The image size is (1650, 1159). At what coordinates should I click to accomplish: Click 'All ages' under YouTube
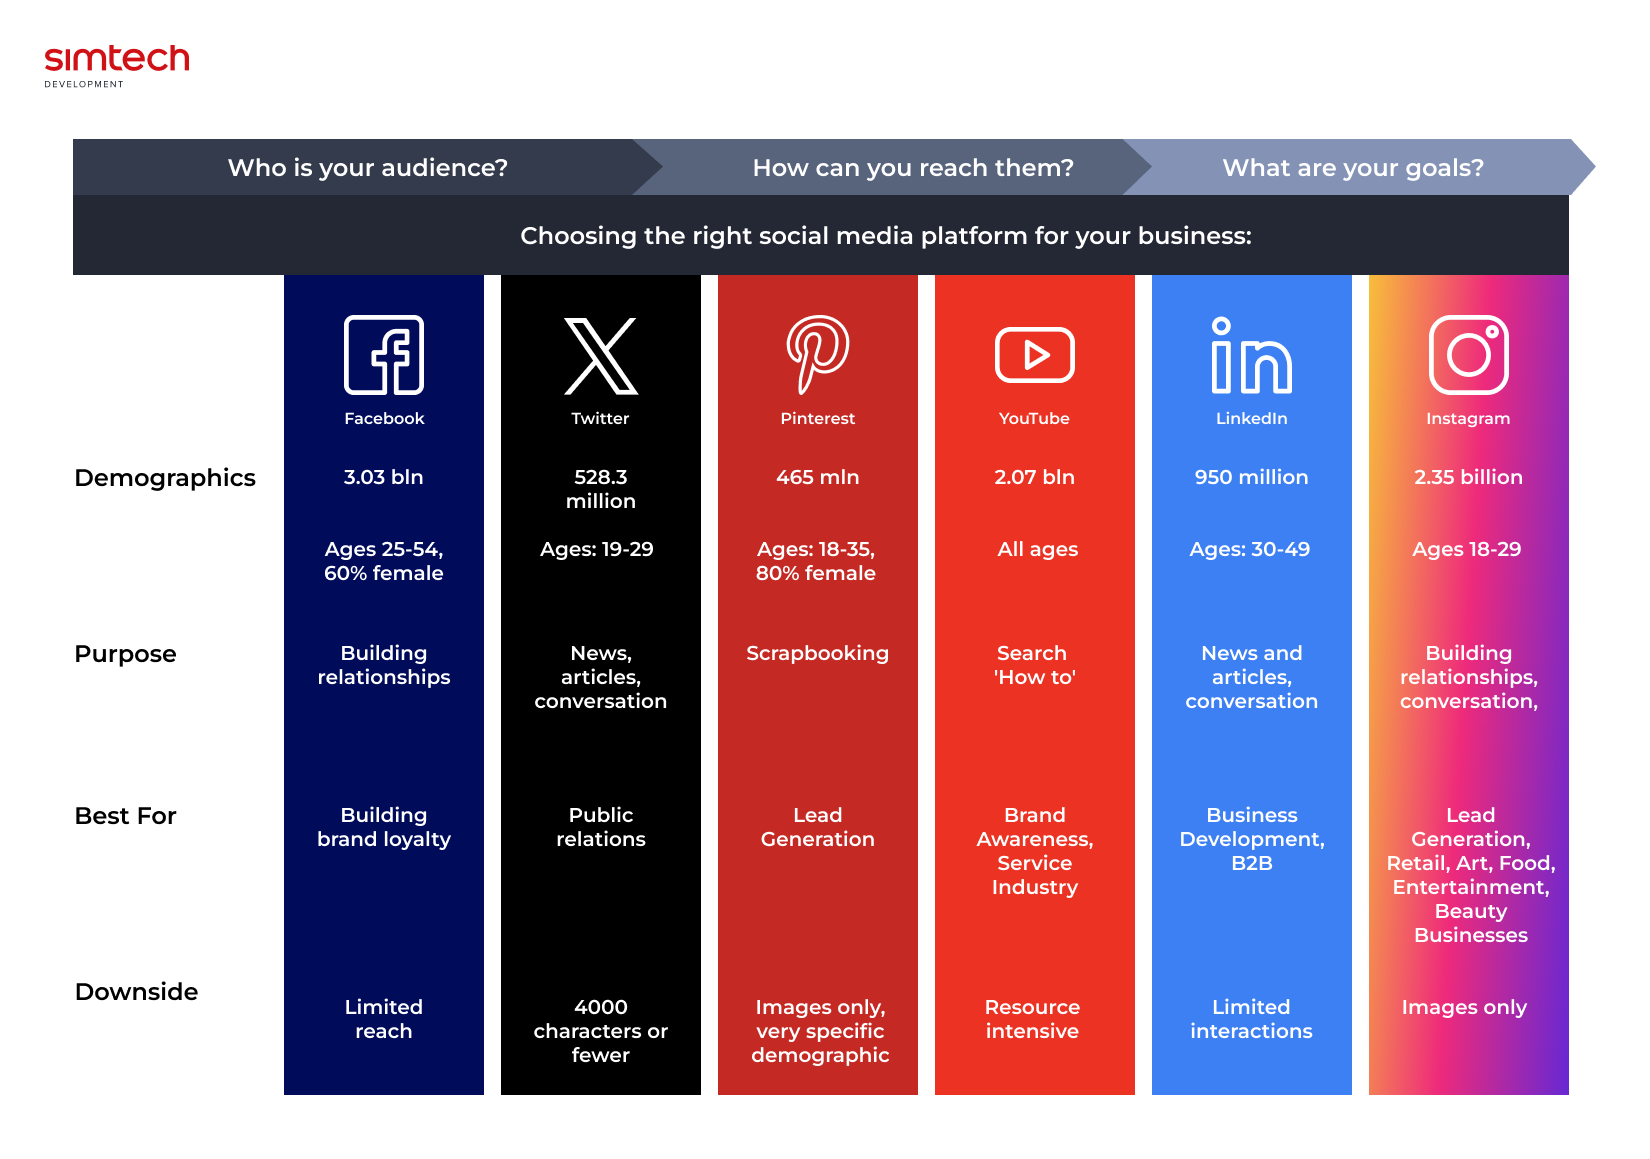click(1038, 550)
